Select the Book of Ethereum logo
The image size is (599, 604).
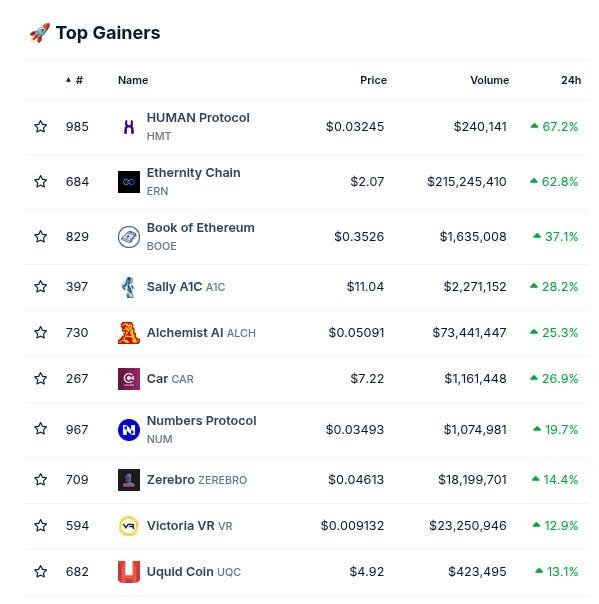129,237
